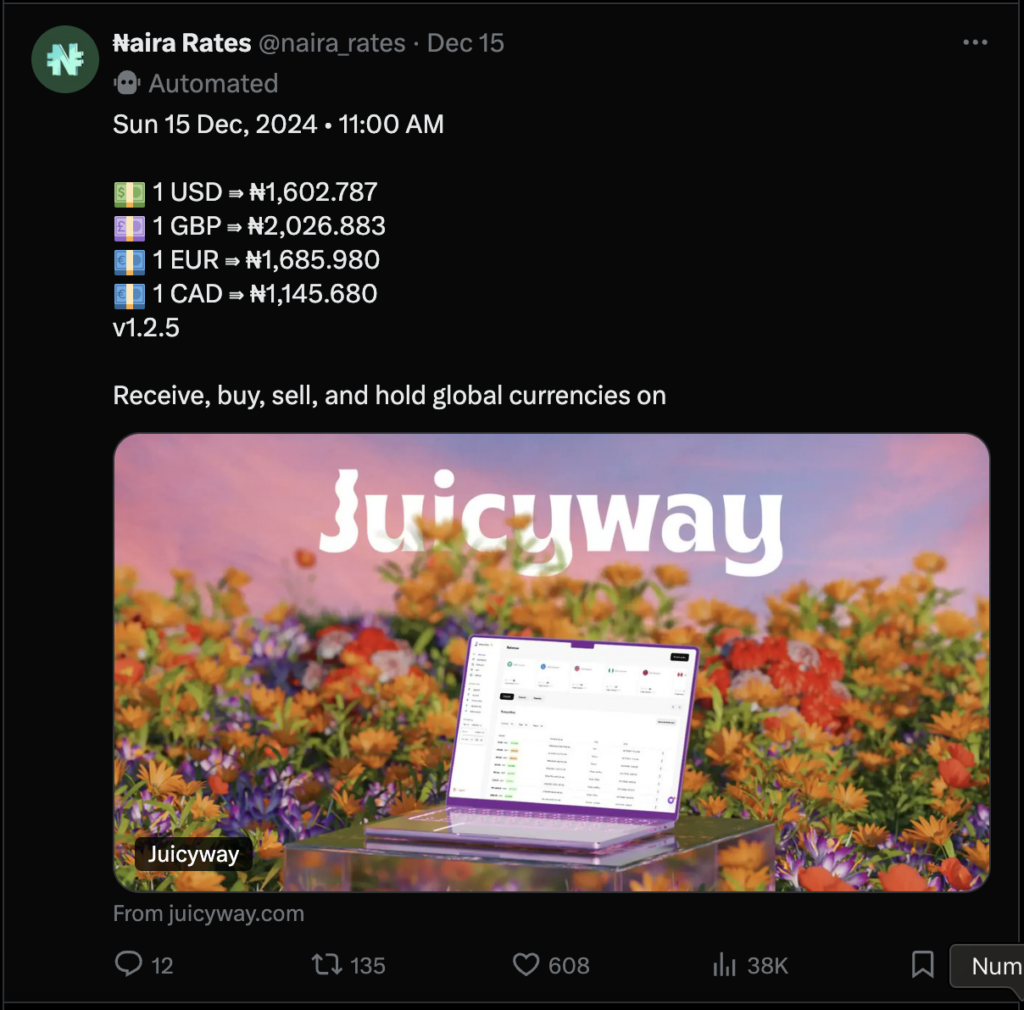The image size is (1024, 1010).
Task: Click the Juicyway caption badge on card
Action: click(x=193, y=854)
